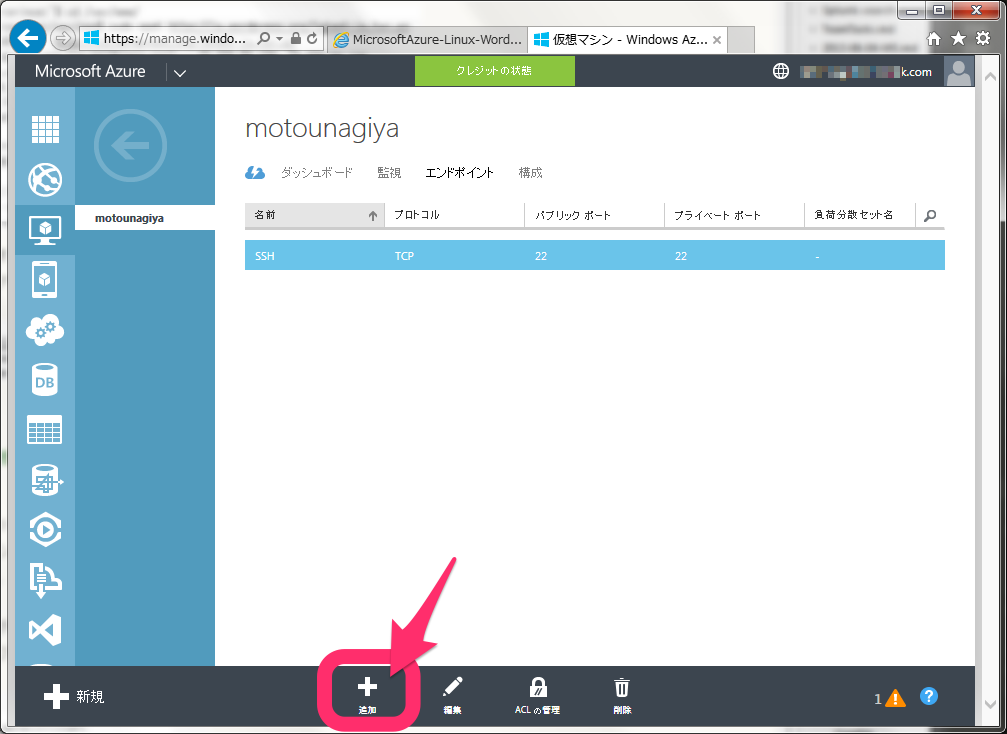The image size is (1007, 734).
Task: Click the green クレジットの状態 button
Action: (495, 71)
